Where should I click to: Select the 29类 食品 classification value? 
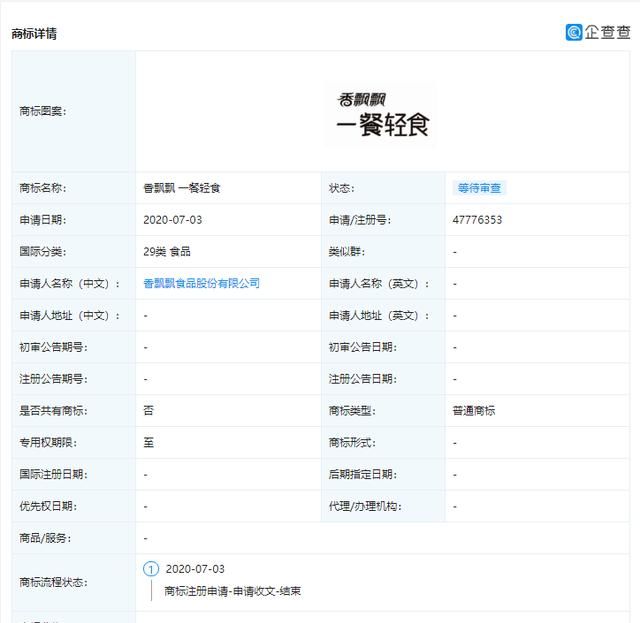(x=167, y=251)
